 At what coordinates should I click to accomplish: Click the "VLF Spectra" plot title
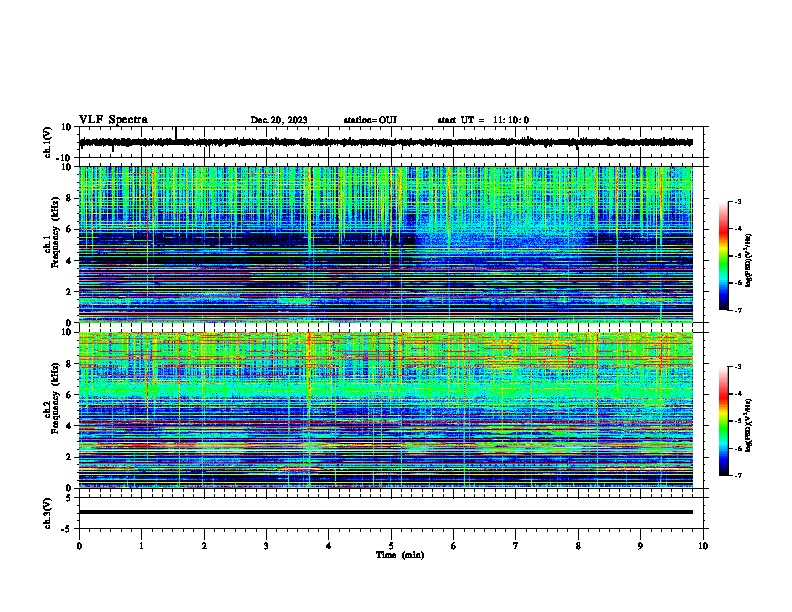[x=113, y=120]
